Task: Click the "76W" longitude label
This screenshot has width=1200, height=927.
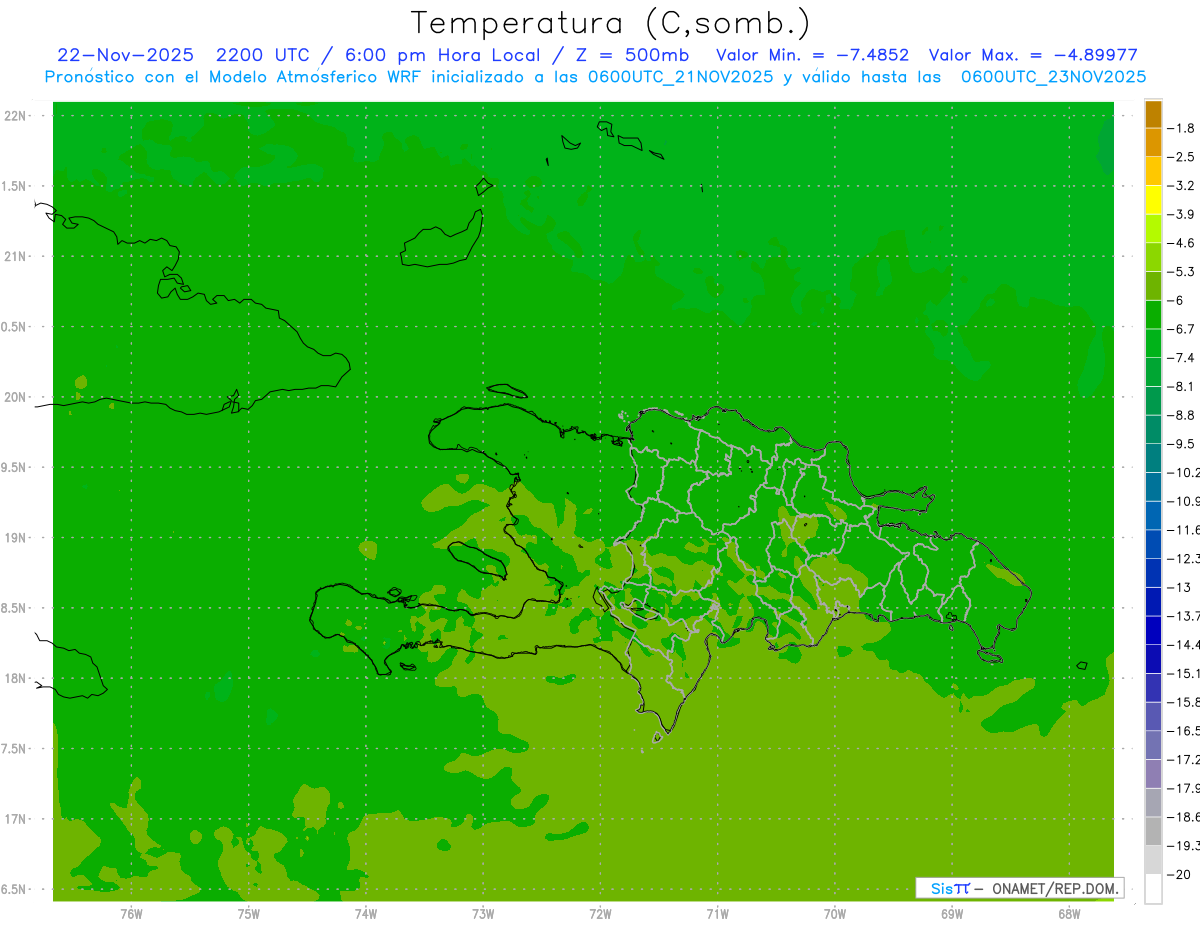Action: pyautogui.click(x=131, y=913)
